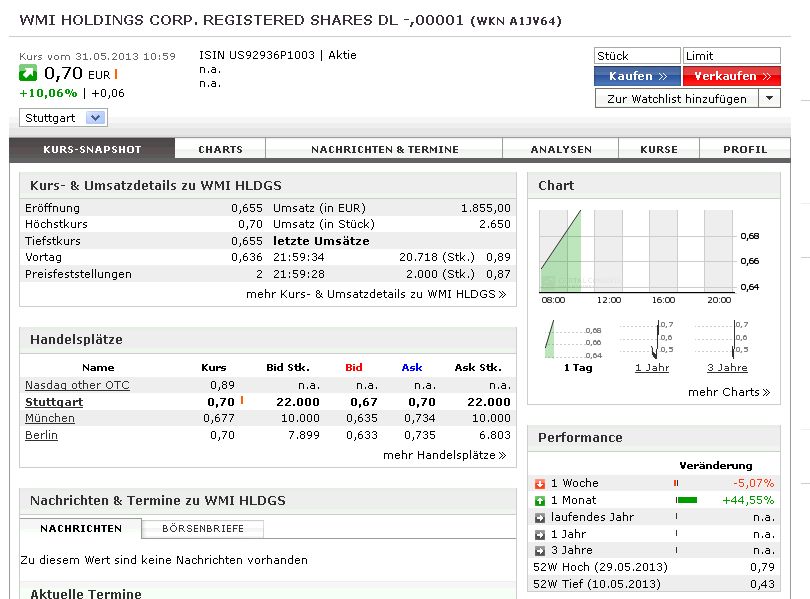This screenshot has width=810, height=599.
Task: Open the Stuttgart trading venue link
Action: 54,402
